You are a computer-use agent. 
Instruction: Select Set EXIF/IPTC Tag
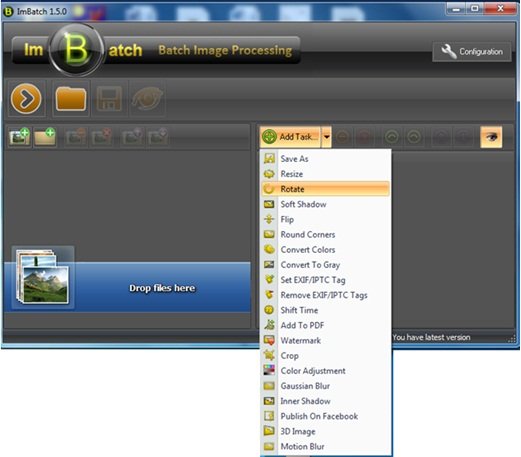click(x=325, y=280)
